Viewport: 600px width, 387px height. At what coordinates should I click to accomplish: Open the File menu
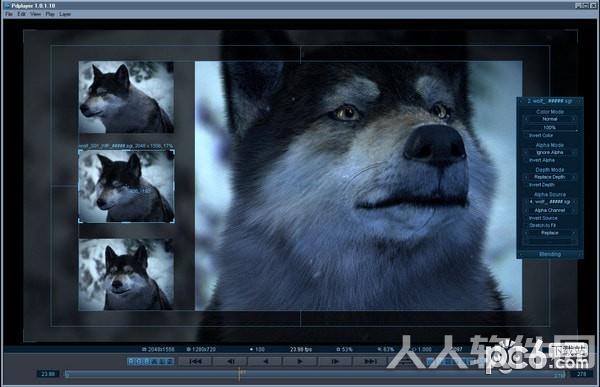point(9,14)
